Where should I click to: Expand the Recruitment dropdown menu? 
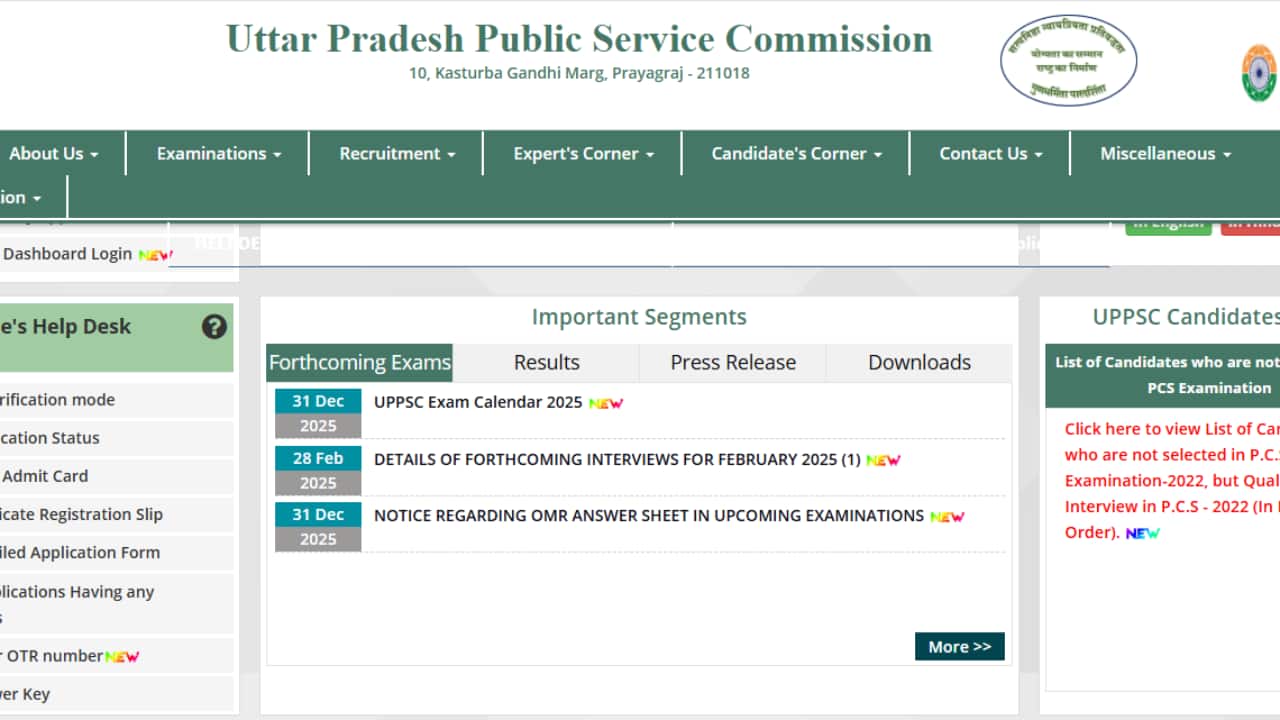click(394, 153)
